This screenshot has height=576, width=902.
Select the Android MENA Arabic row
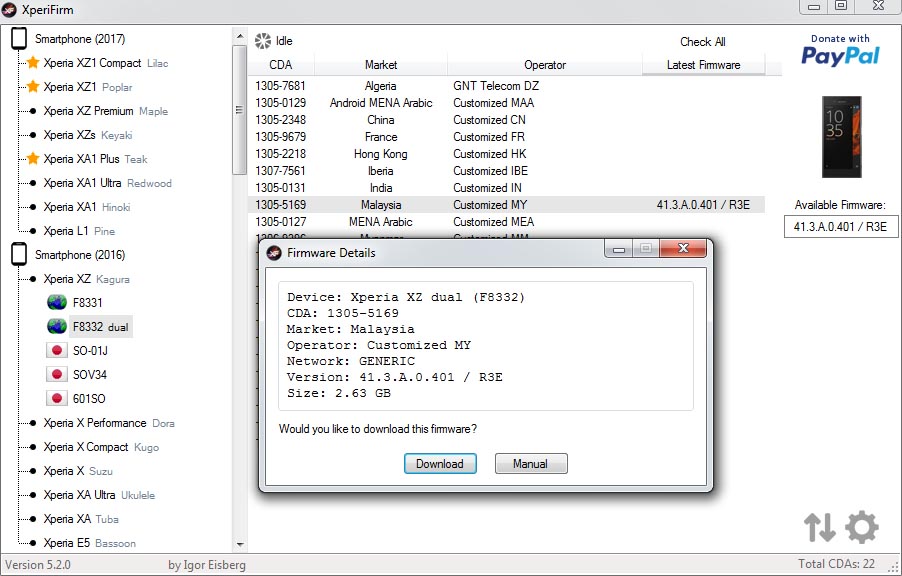point(506,103)
